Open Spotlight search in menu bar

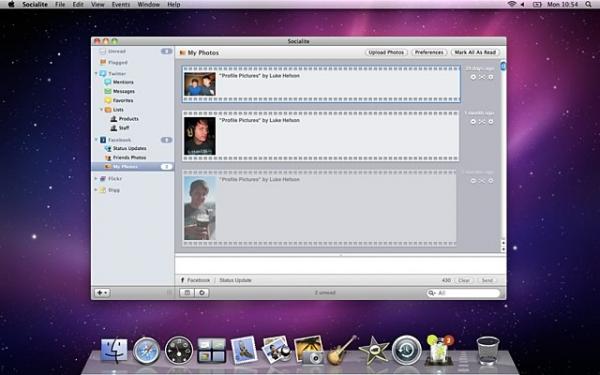(x=588, y=5)
